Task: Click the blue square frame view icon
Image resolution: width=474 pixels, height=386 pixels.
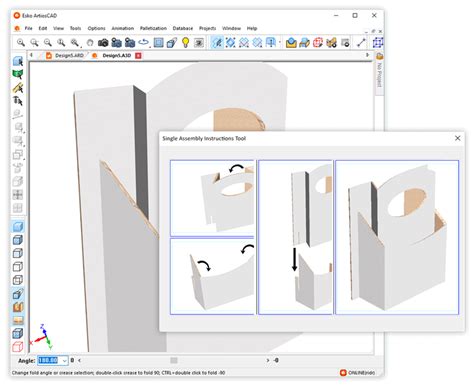Action: pyautogui.click(x=158, y=43)
